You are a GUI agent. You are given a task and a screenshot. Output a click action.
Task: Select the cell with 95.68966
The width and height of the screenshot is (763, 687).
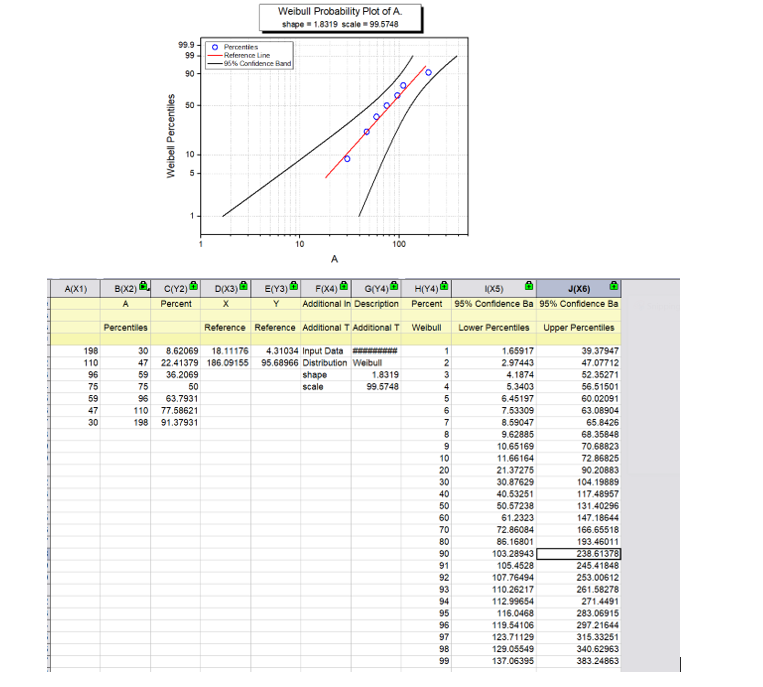(x=276, y=363)
